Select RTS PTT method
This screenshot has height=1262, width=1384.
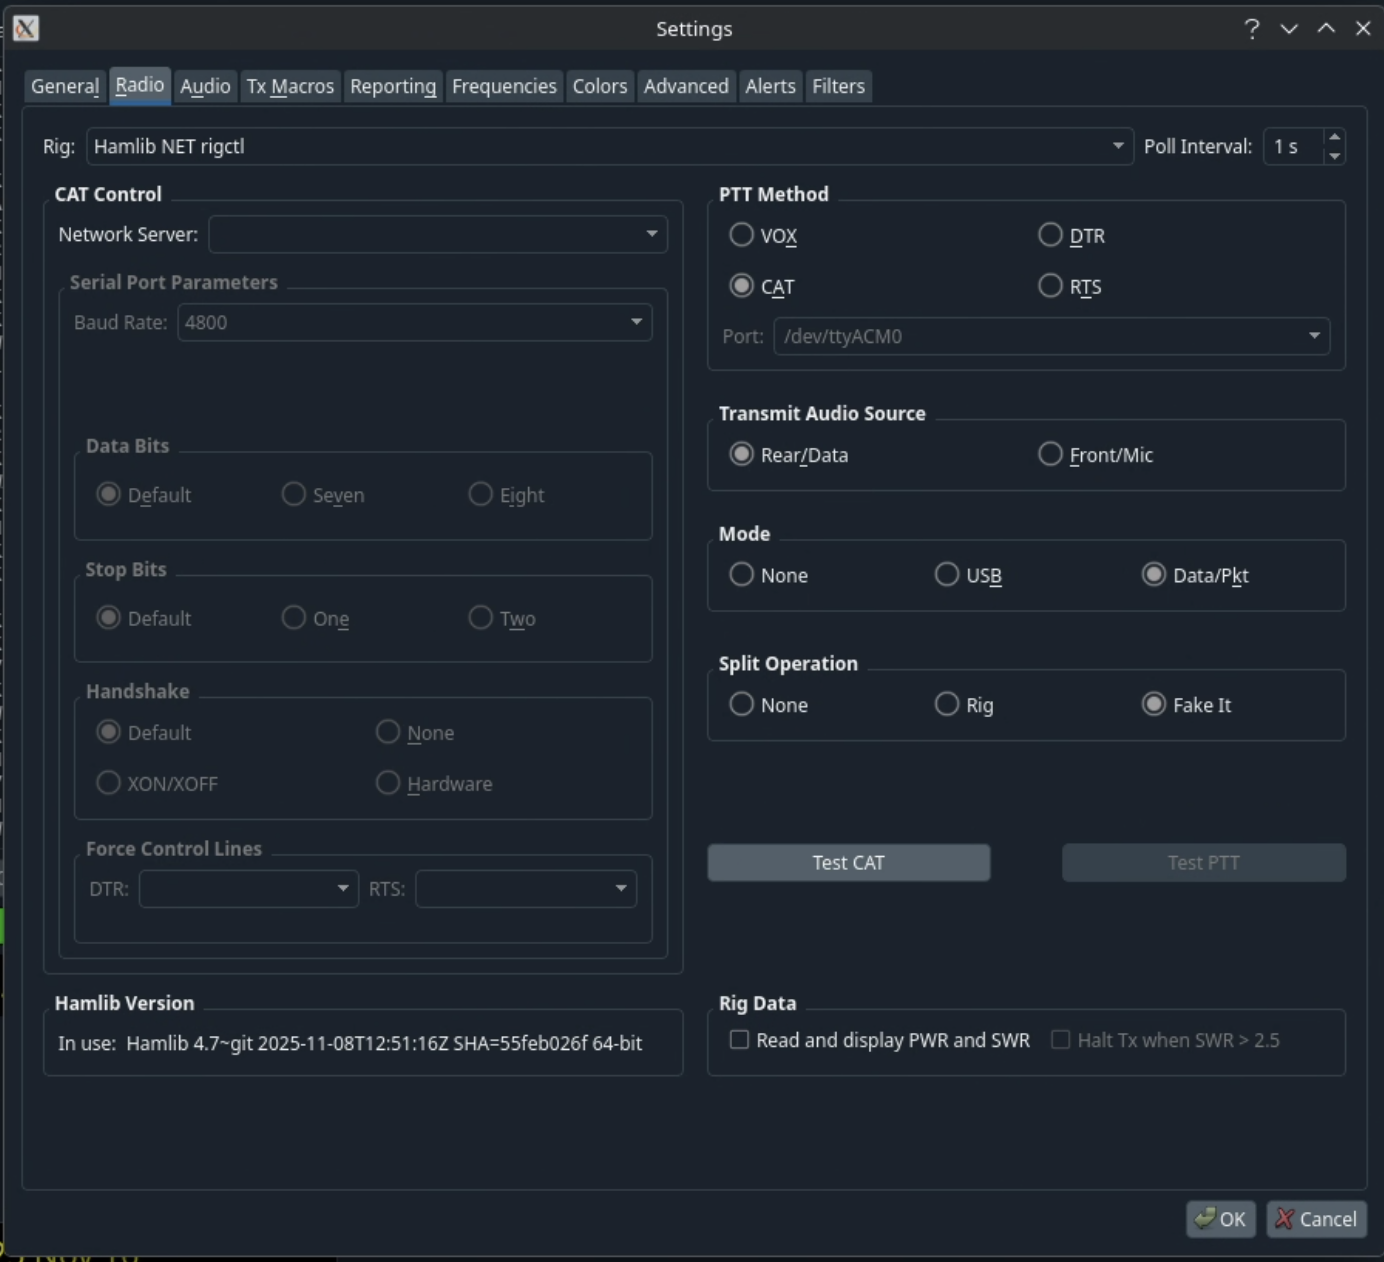pyautogui.click(x=1050, y=286)
